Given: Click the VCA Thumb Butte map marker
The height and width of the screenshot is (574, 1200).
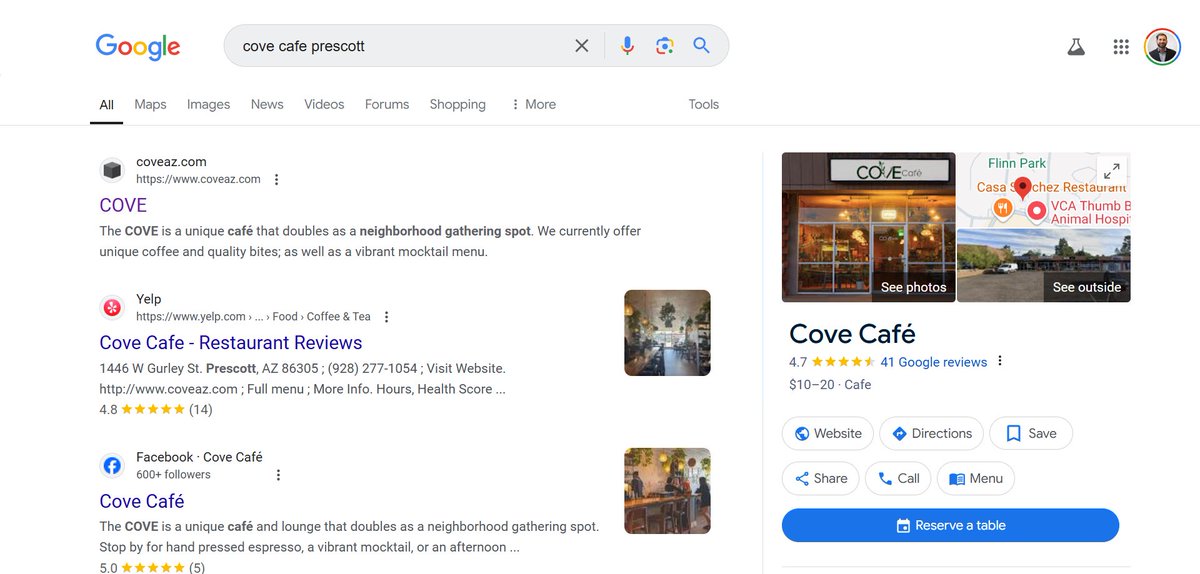Looking at the screenshot, I should (1036, 211).
